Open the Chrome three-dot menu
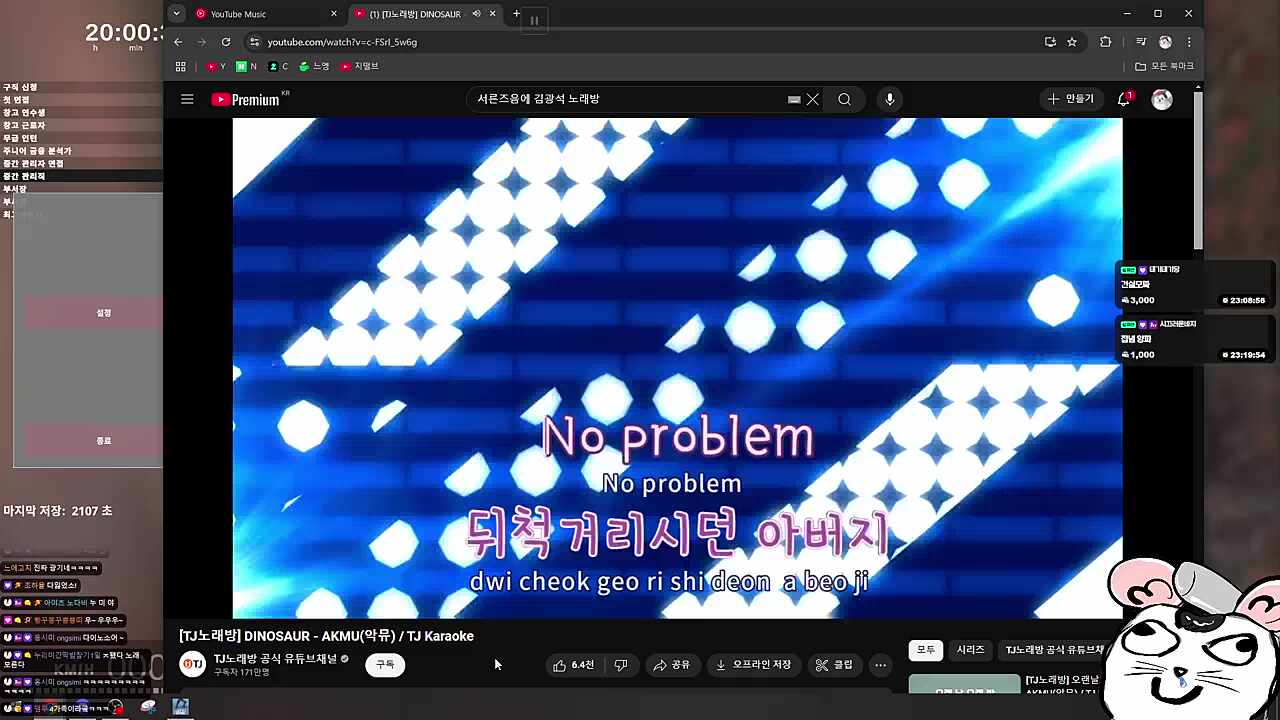1280x720 pixels. [1189, 42]
